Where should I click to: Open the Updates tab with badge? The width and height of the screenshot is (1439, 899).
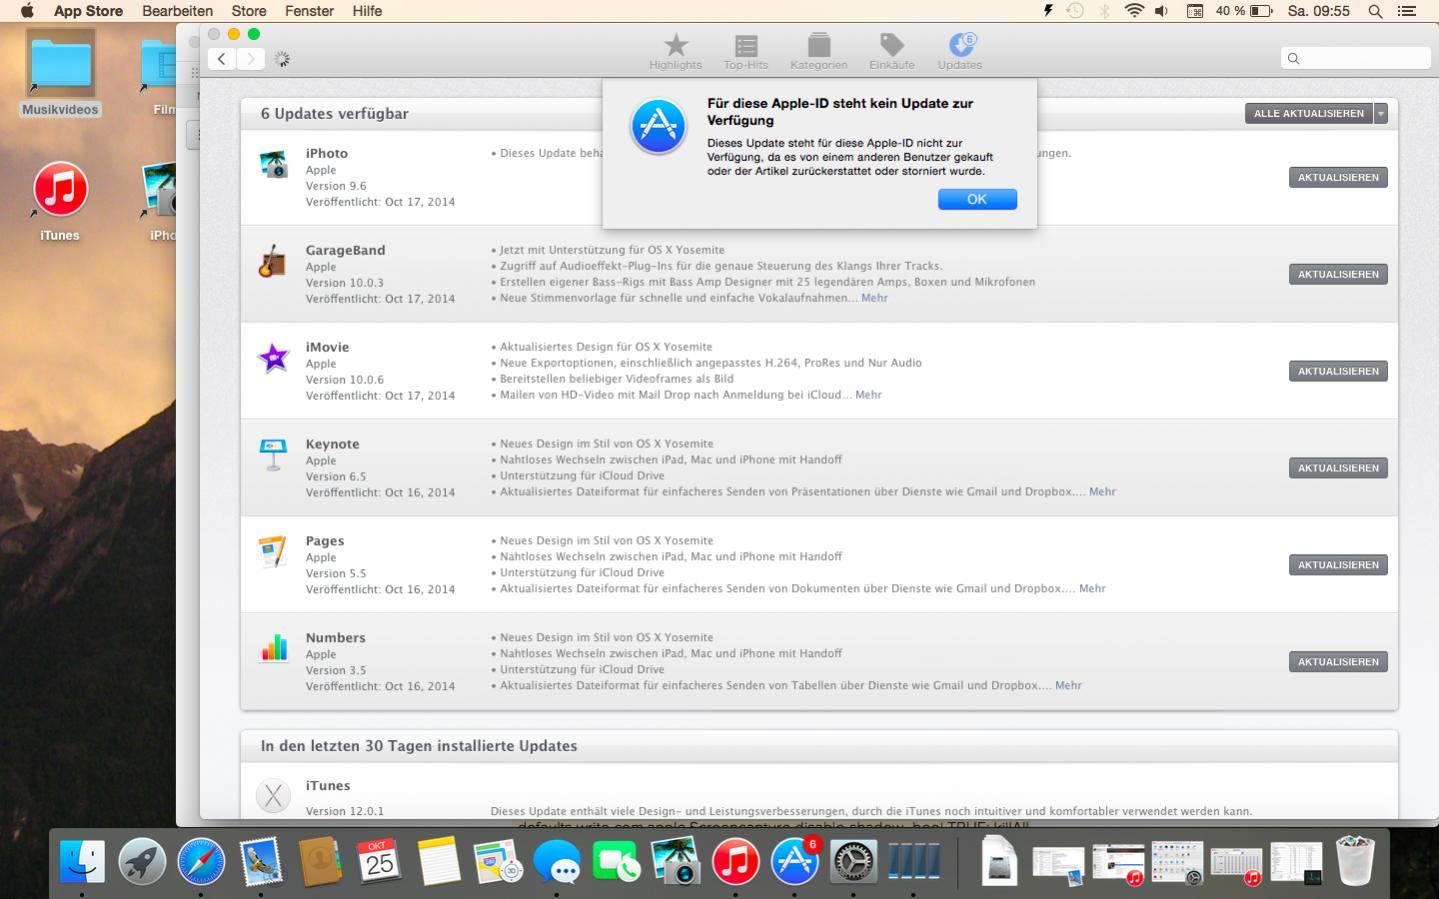pos(960,51)
